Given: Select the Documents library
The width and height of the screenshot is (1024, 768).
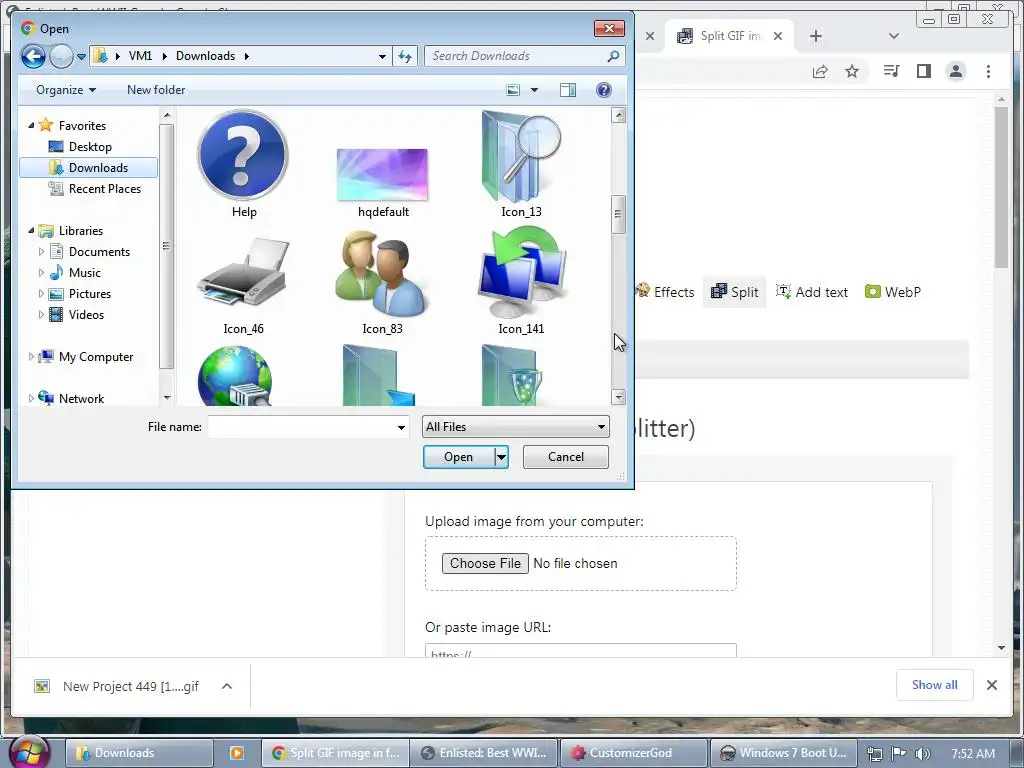Looking at the screenshot, I should pos(99,252).
